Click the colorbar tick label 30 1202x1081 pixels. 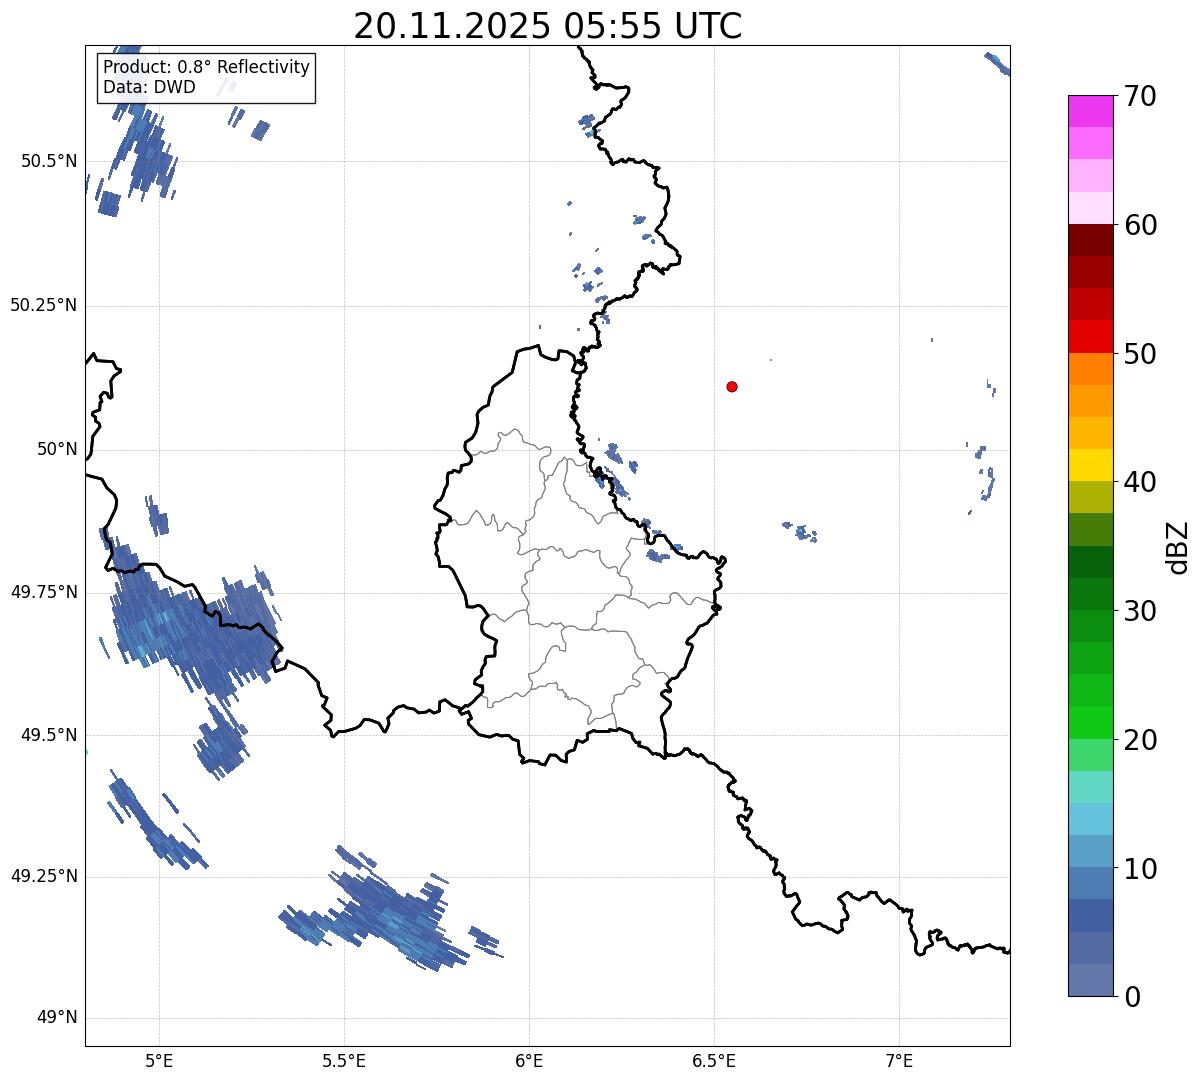coord(1140,611)
